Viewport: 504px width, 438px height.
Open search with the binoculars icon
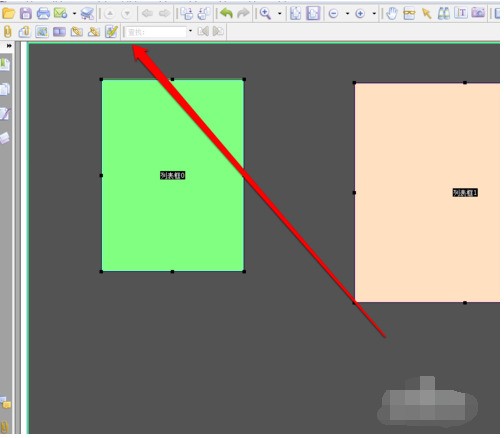(444, 14)
